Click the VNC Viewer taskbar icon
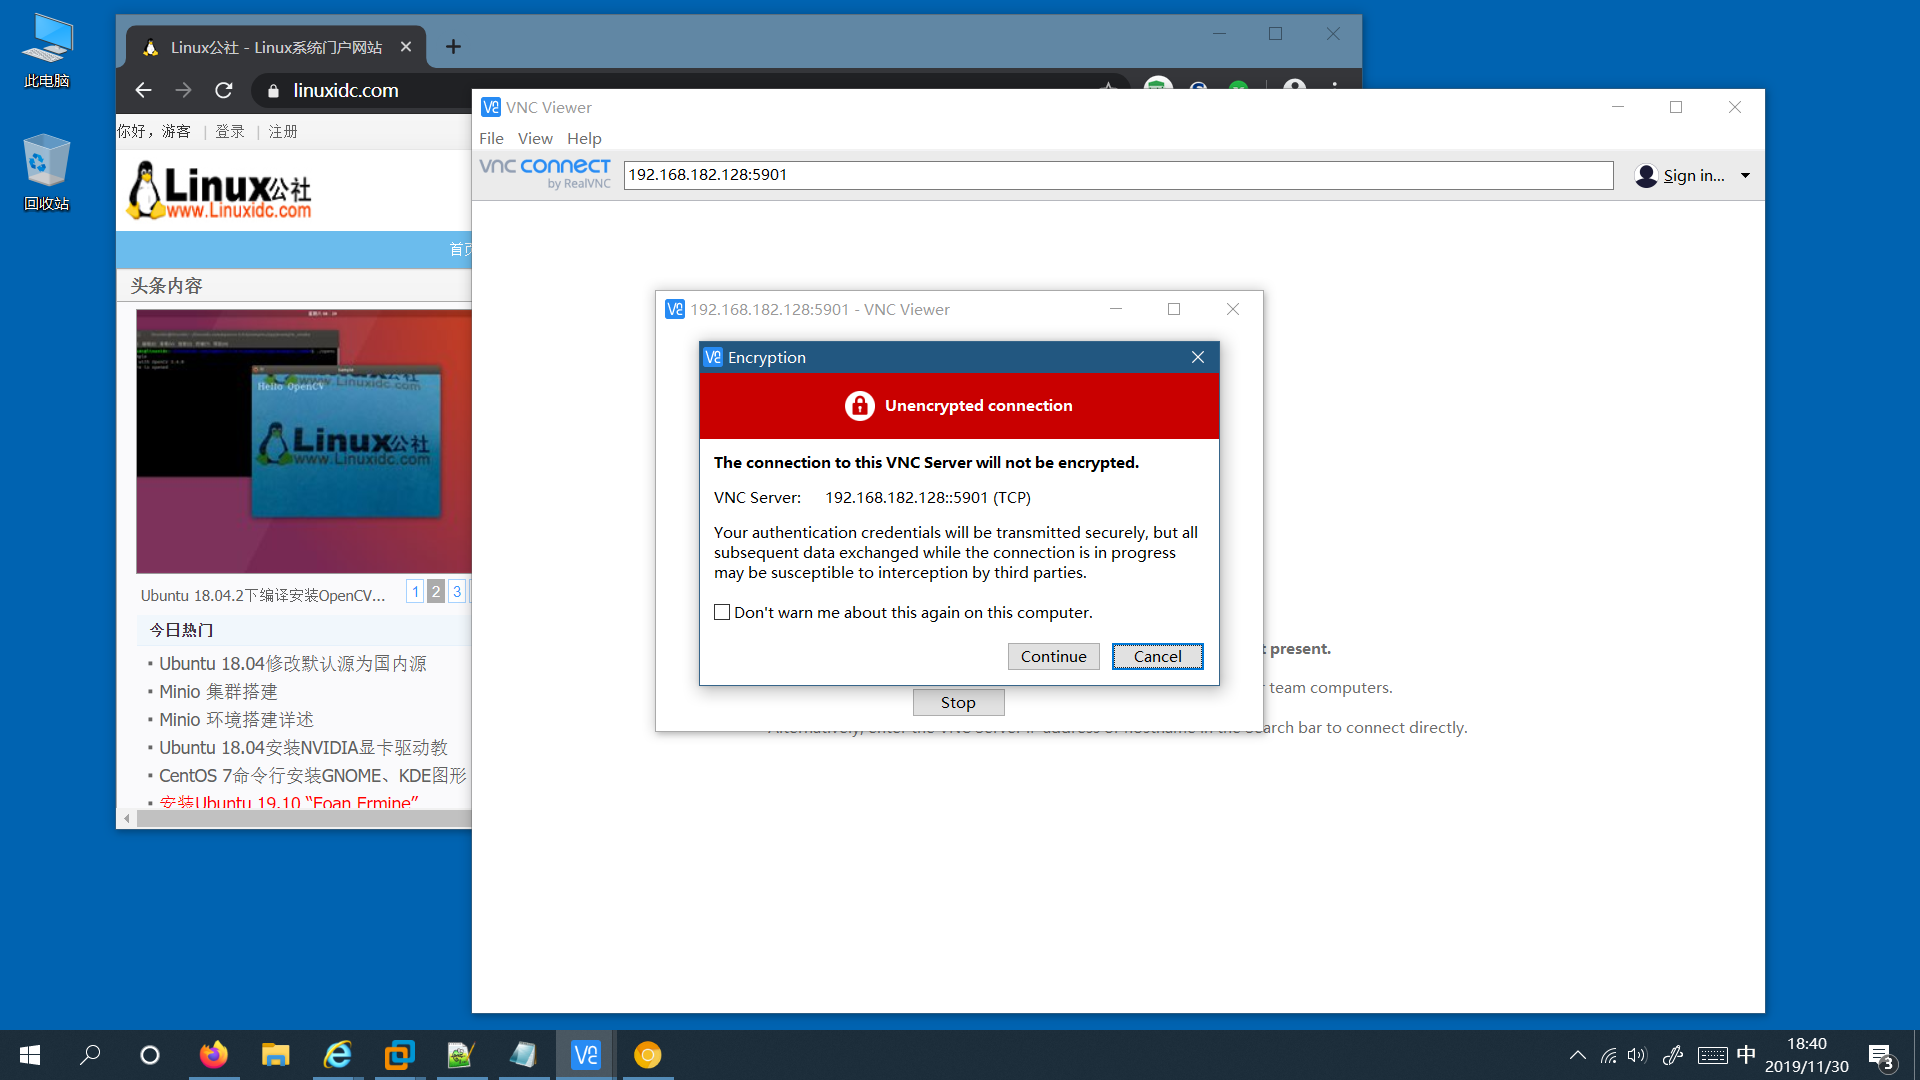 point(585,1055)
